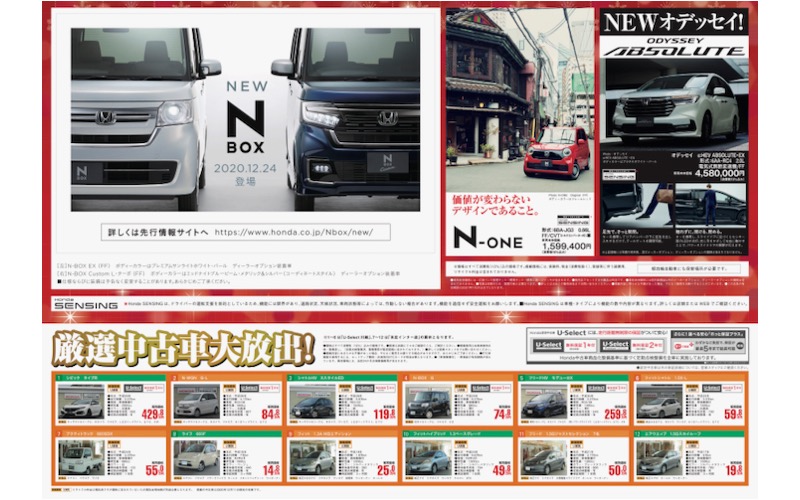Click the ODYSSEY ABSOLUTE logo
This screenshot has height=500, width=800.
coord(674,47)
